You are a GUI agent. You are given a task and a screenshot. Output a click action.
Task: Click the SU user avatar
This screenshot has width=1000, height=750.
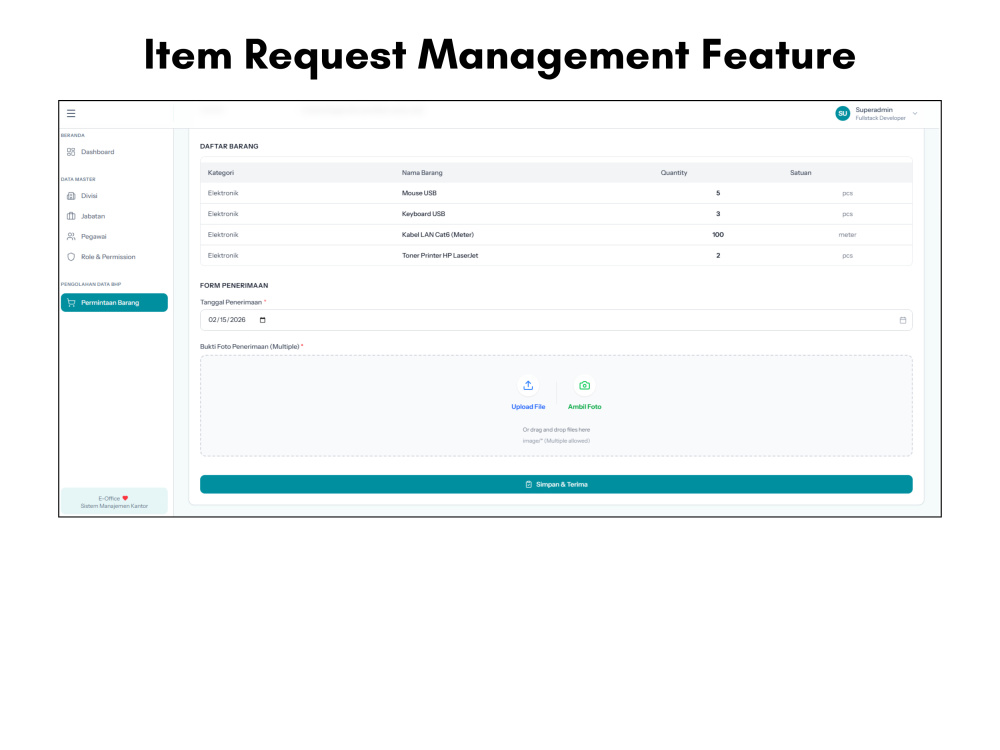pos(842,114)
